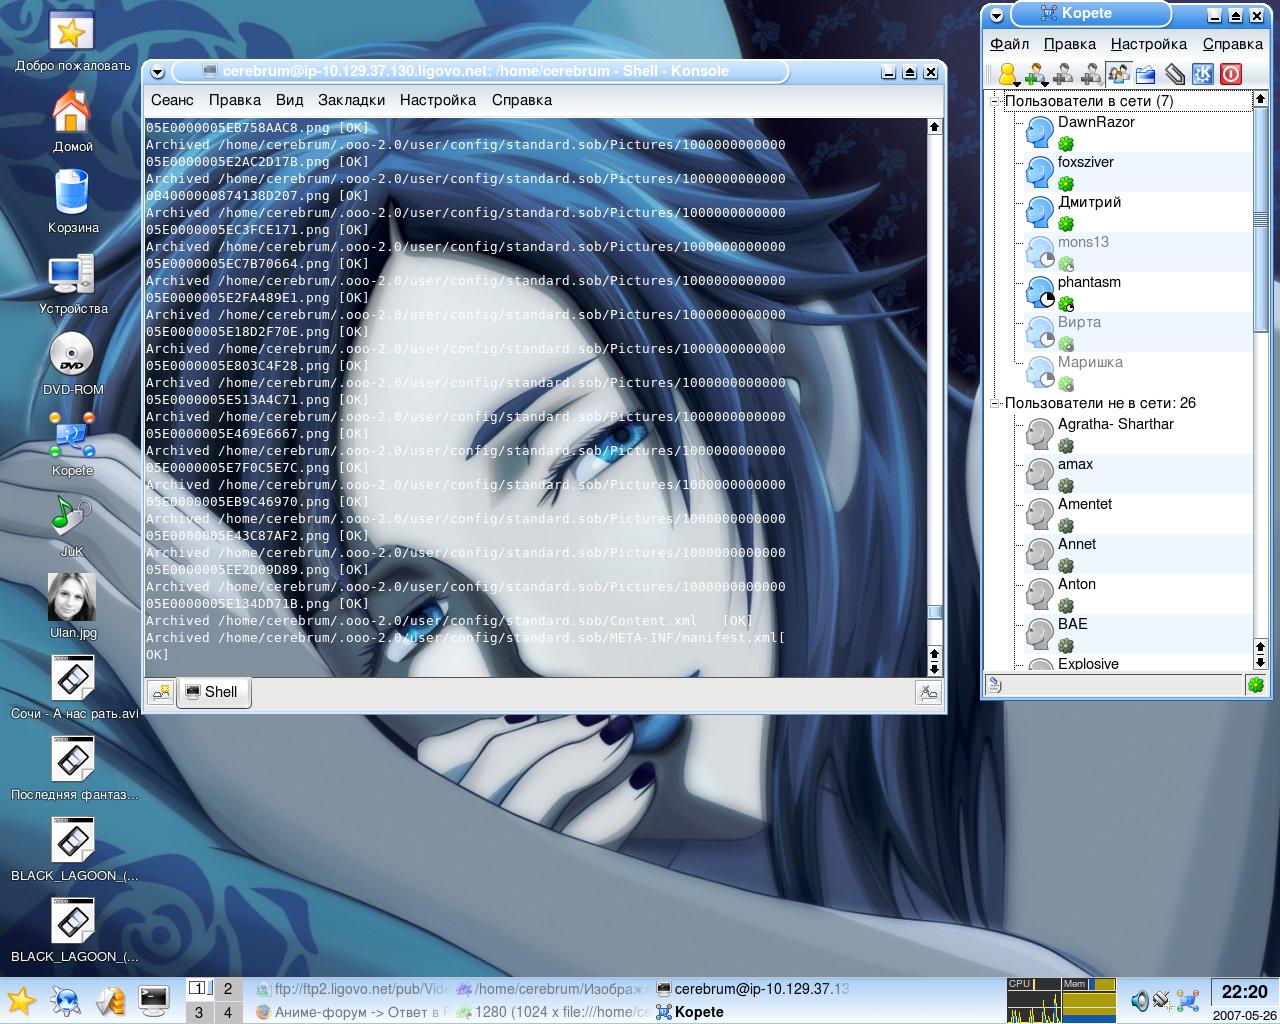The height and width of the screenshot is (1024, 1280).
Task: Click the new session icon in Konsole
Action: (x=161, y=692)
